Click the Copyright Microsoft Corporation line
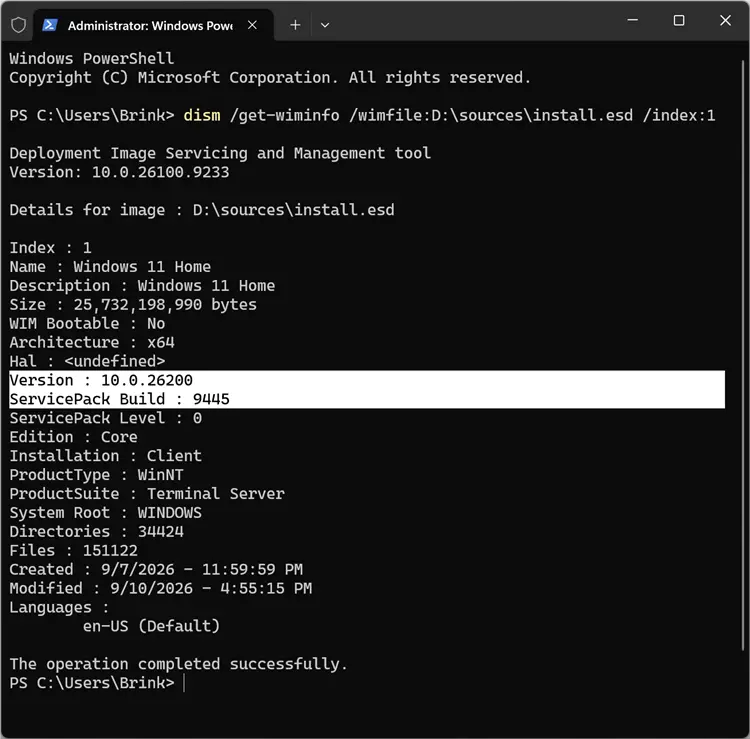Viewport: 750px width, 739px height. click(x=270, y=77)
